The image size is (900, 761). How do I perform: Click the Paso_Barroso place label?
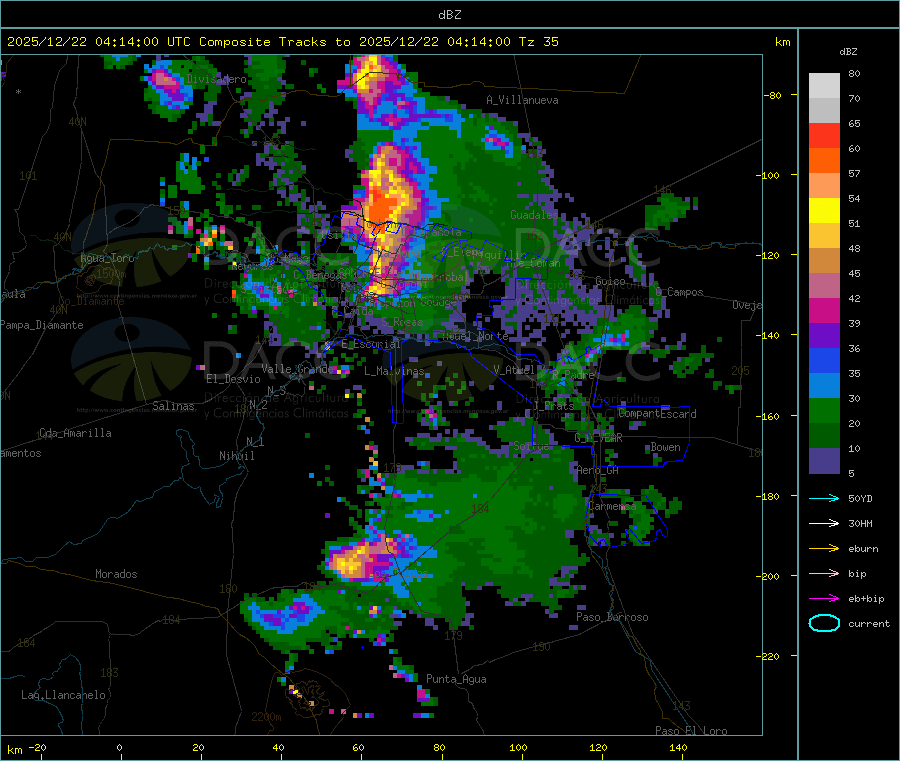(x=612, y=617)
